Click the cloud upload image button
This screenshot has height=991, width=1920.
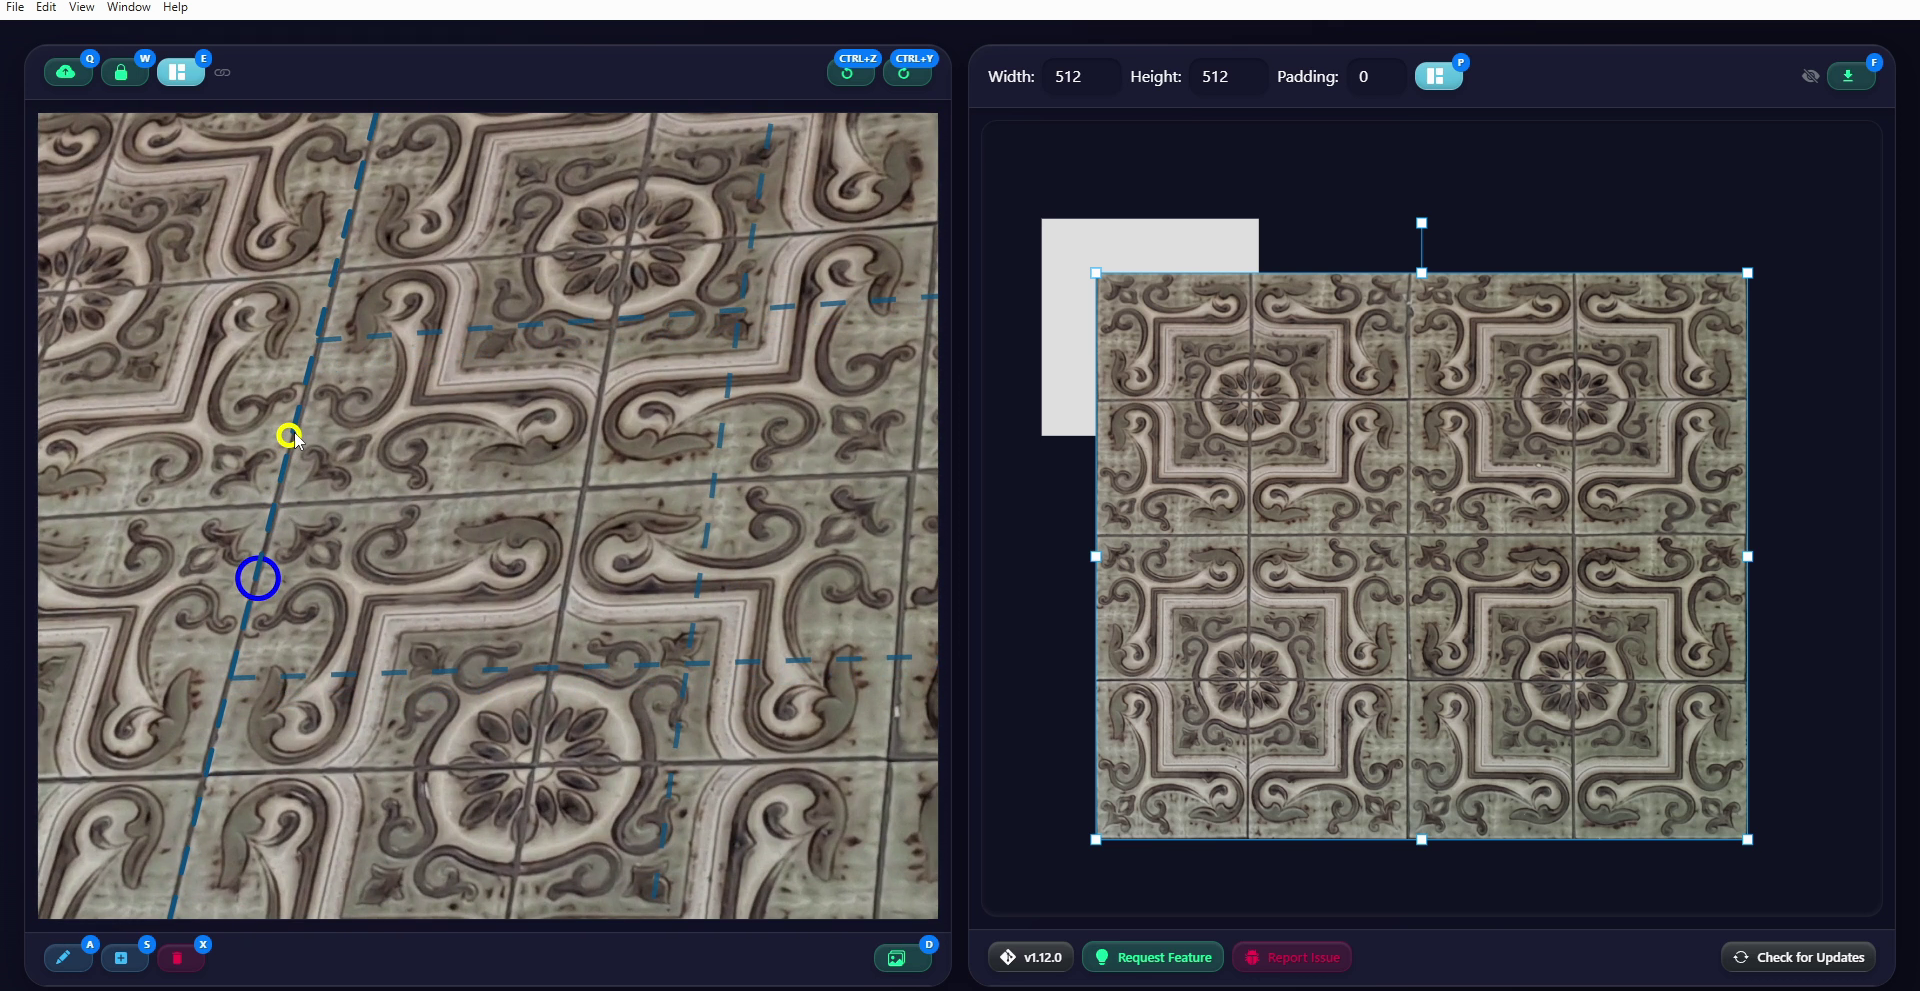pos(67,72)
